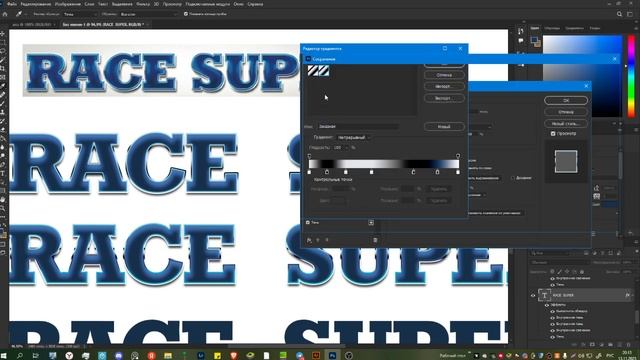Hide the first Внутренняя тень effect of RACE SUPER
The image size is (640, 360).
click(553, 318)
